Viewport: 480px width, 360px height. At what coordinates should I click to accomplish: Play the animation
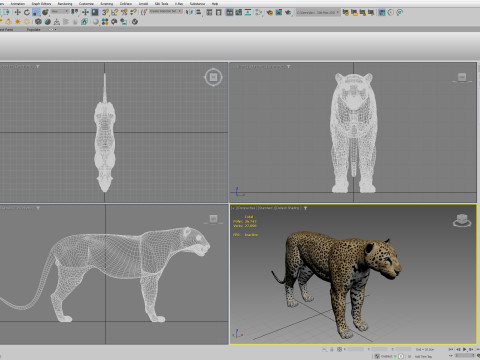464,349
